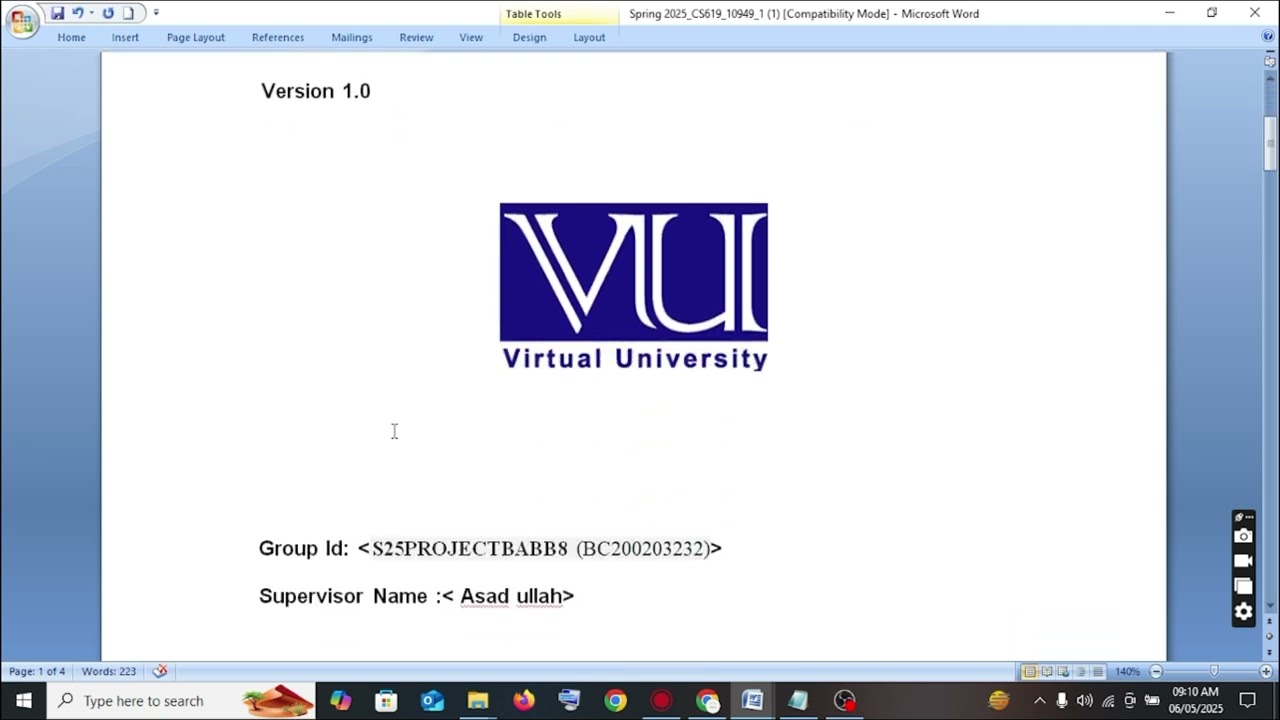Screen dimensions: 1280x720
Task: Click the taskbar search box
Action: (x=181, y=701)
